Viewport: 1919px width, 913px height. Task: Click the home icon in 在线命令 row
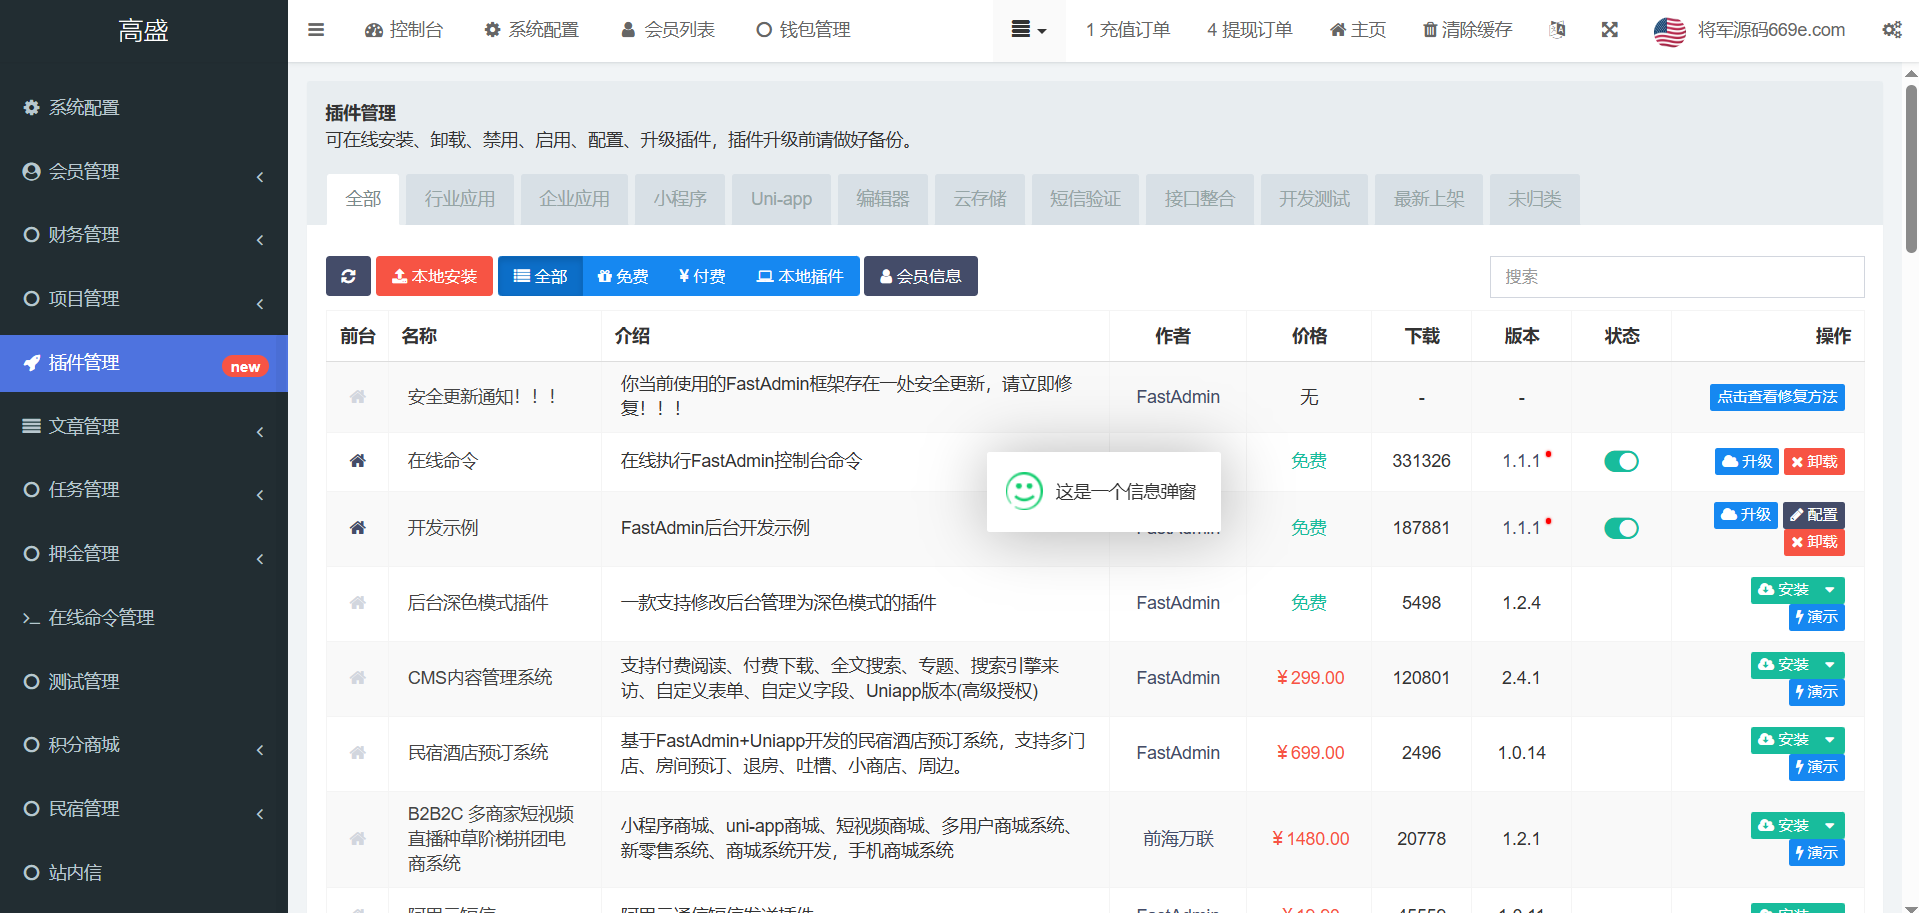(x=357, y=461)
